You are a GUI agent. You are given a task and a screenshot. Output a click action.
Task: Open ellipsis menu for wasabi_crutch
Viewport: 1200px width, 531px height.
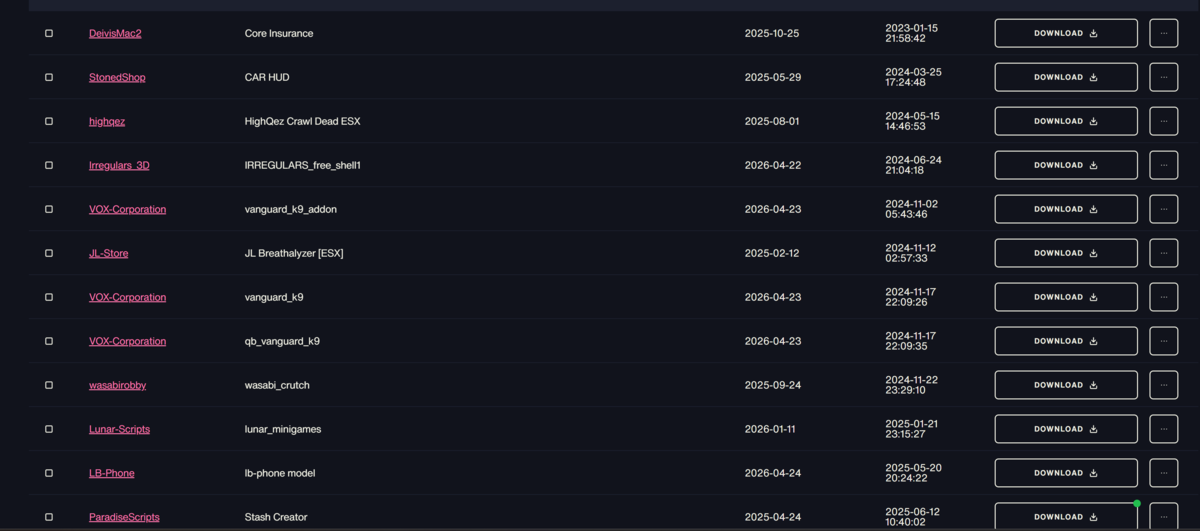click(x=1163, y=385)
